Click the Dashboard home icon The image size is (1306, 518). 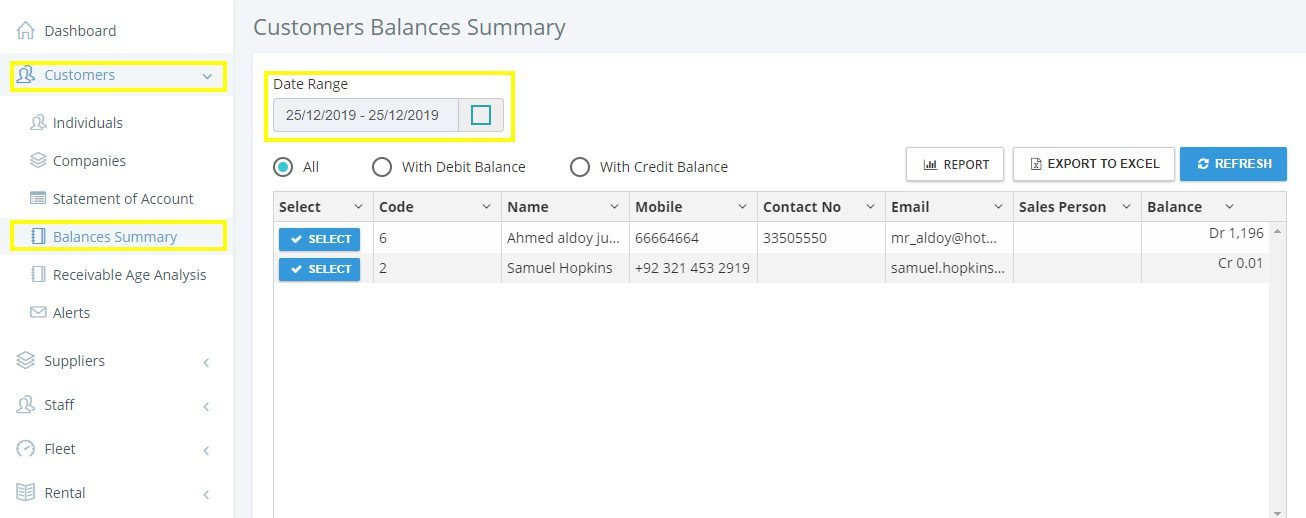[26, 31]
